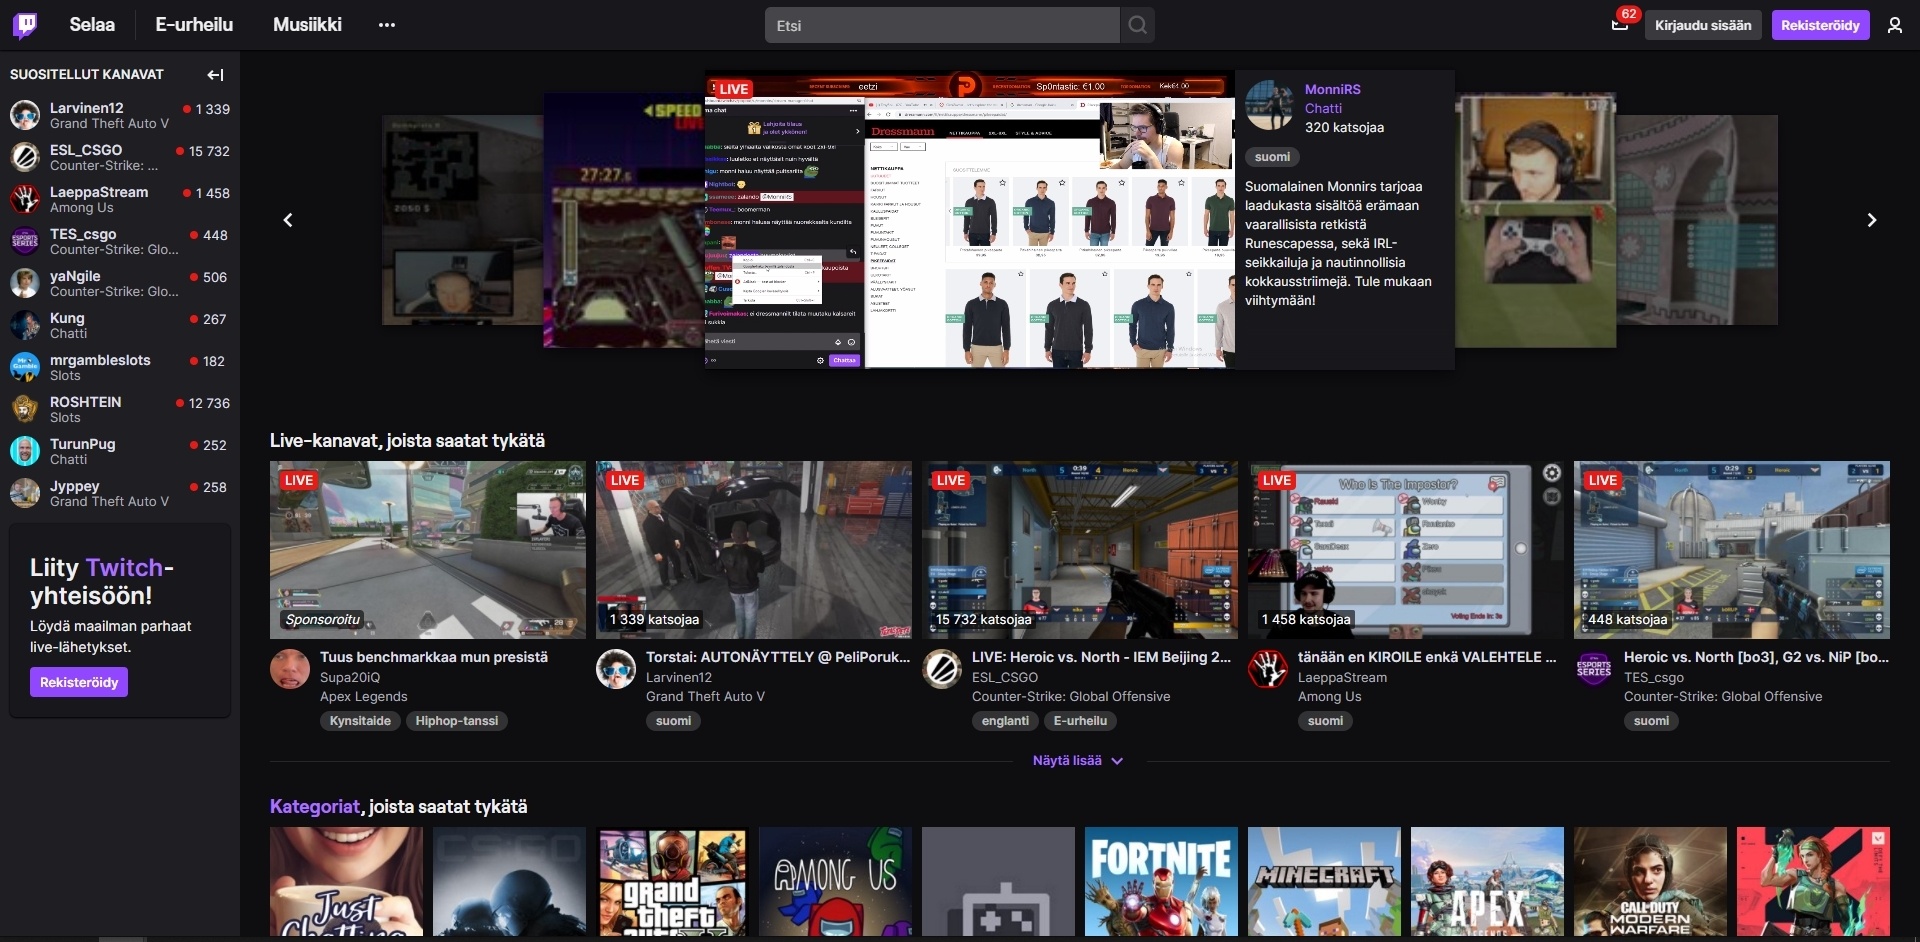Open the Twitch home logo
The width and height of the screenshot is (1920, 942).
pos(25,25)
